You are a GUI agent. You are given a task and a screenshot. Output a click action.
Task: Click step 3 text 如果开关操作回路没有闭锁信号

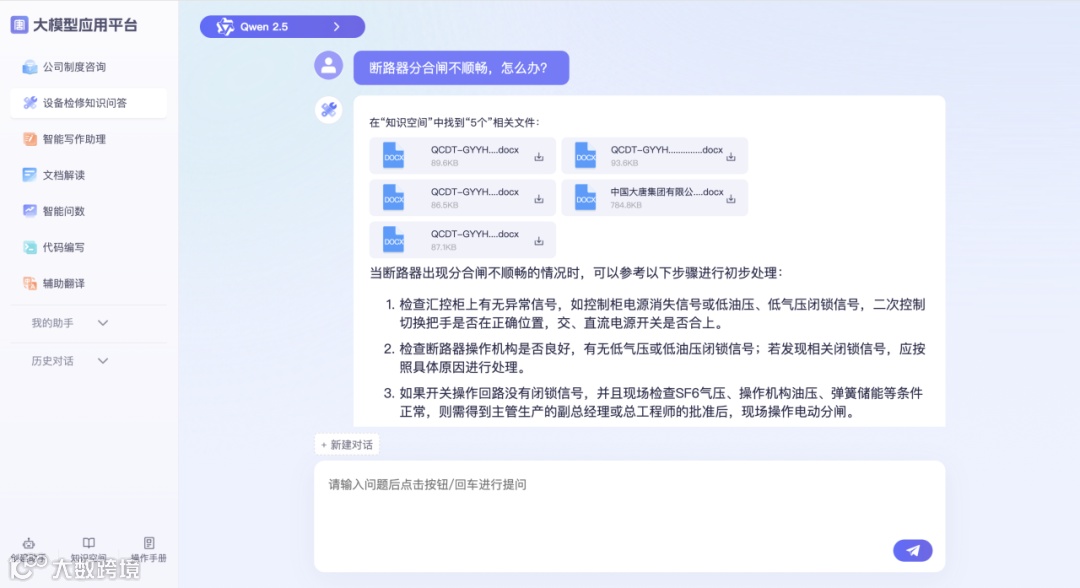(661, 403)
